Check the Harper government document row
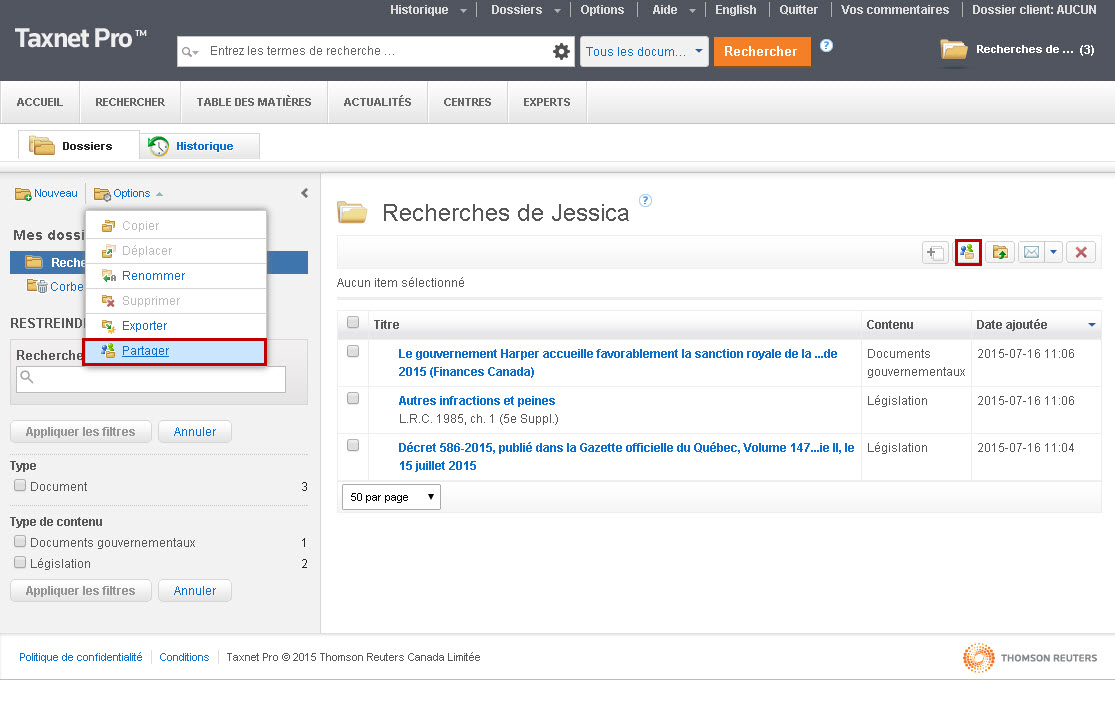Viewport: 1115px width, 713px height. [x=353, y=351]
